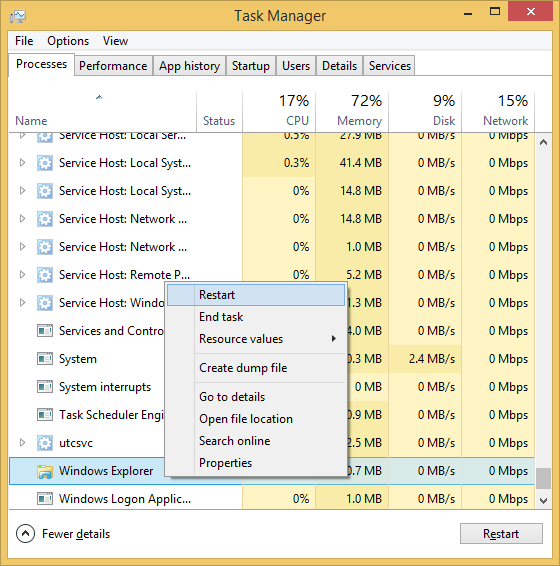
Task: Select Open file location in context menu
Action: point(256,419)
